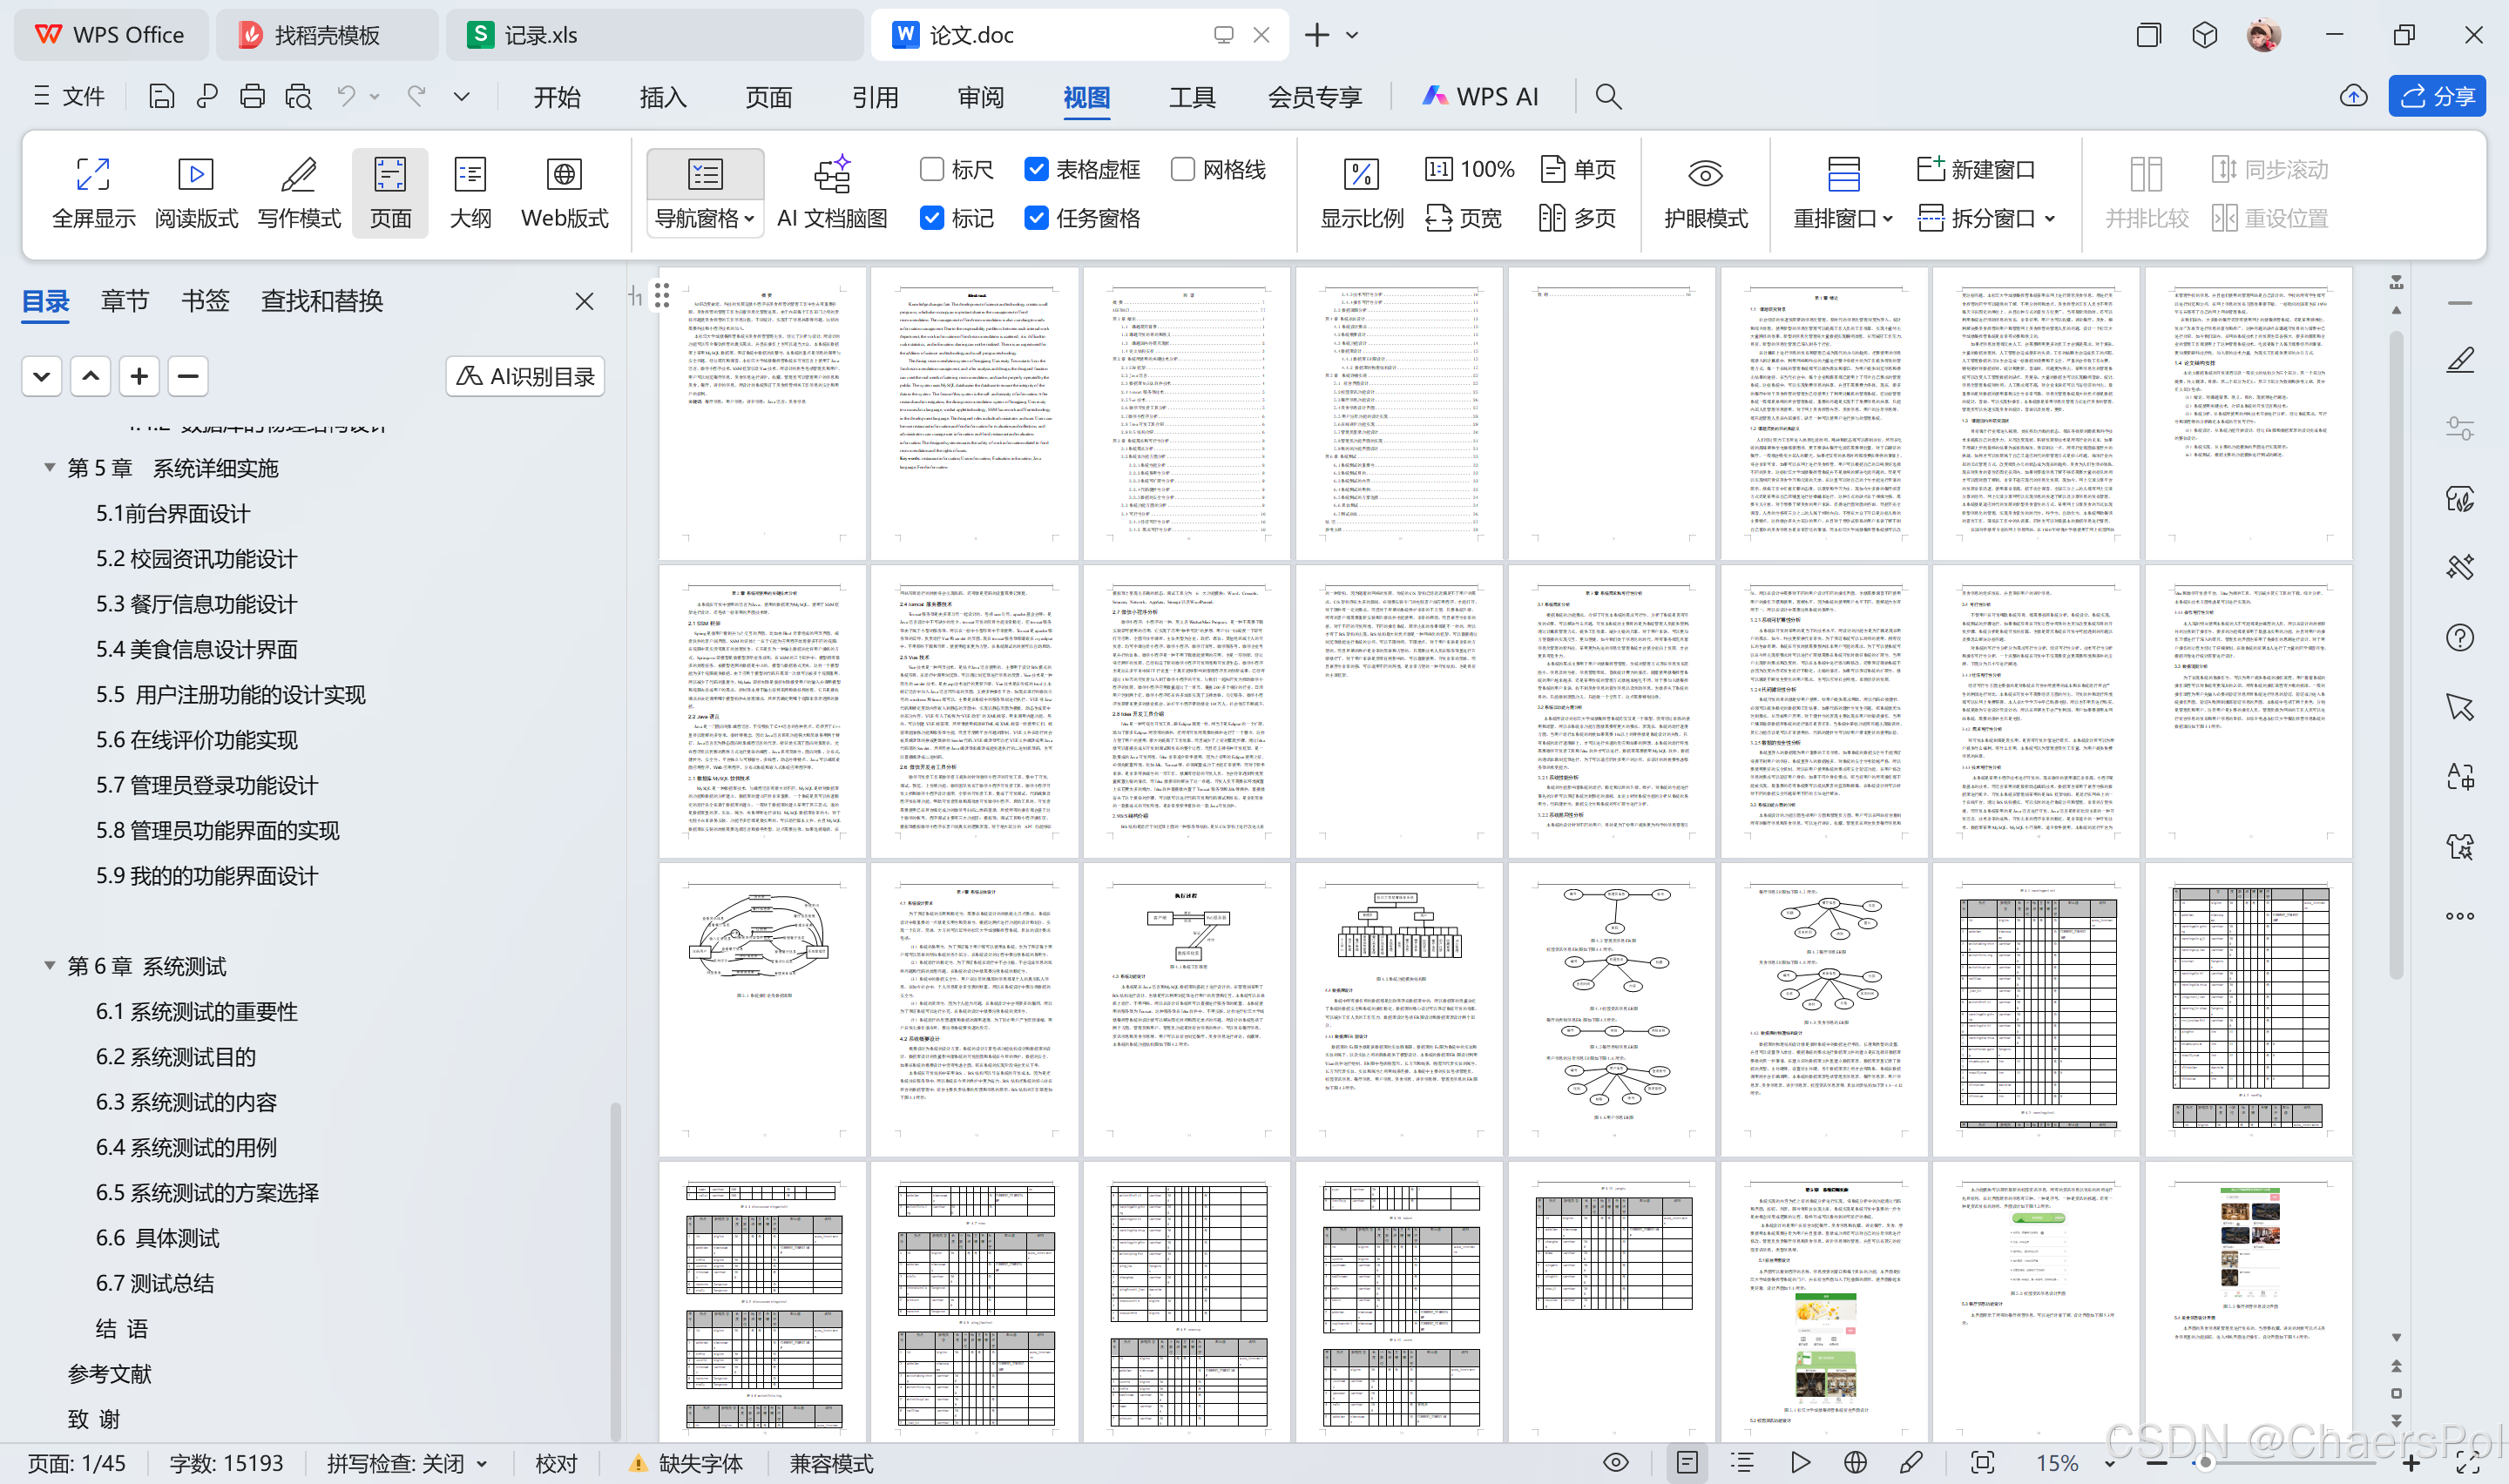Click the 全屏显示 fullscreen icon
2509x1484 pixels.
click(x=93, y=192)
